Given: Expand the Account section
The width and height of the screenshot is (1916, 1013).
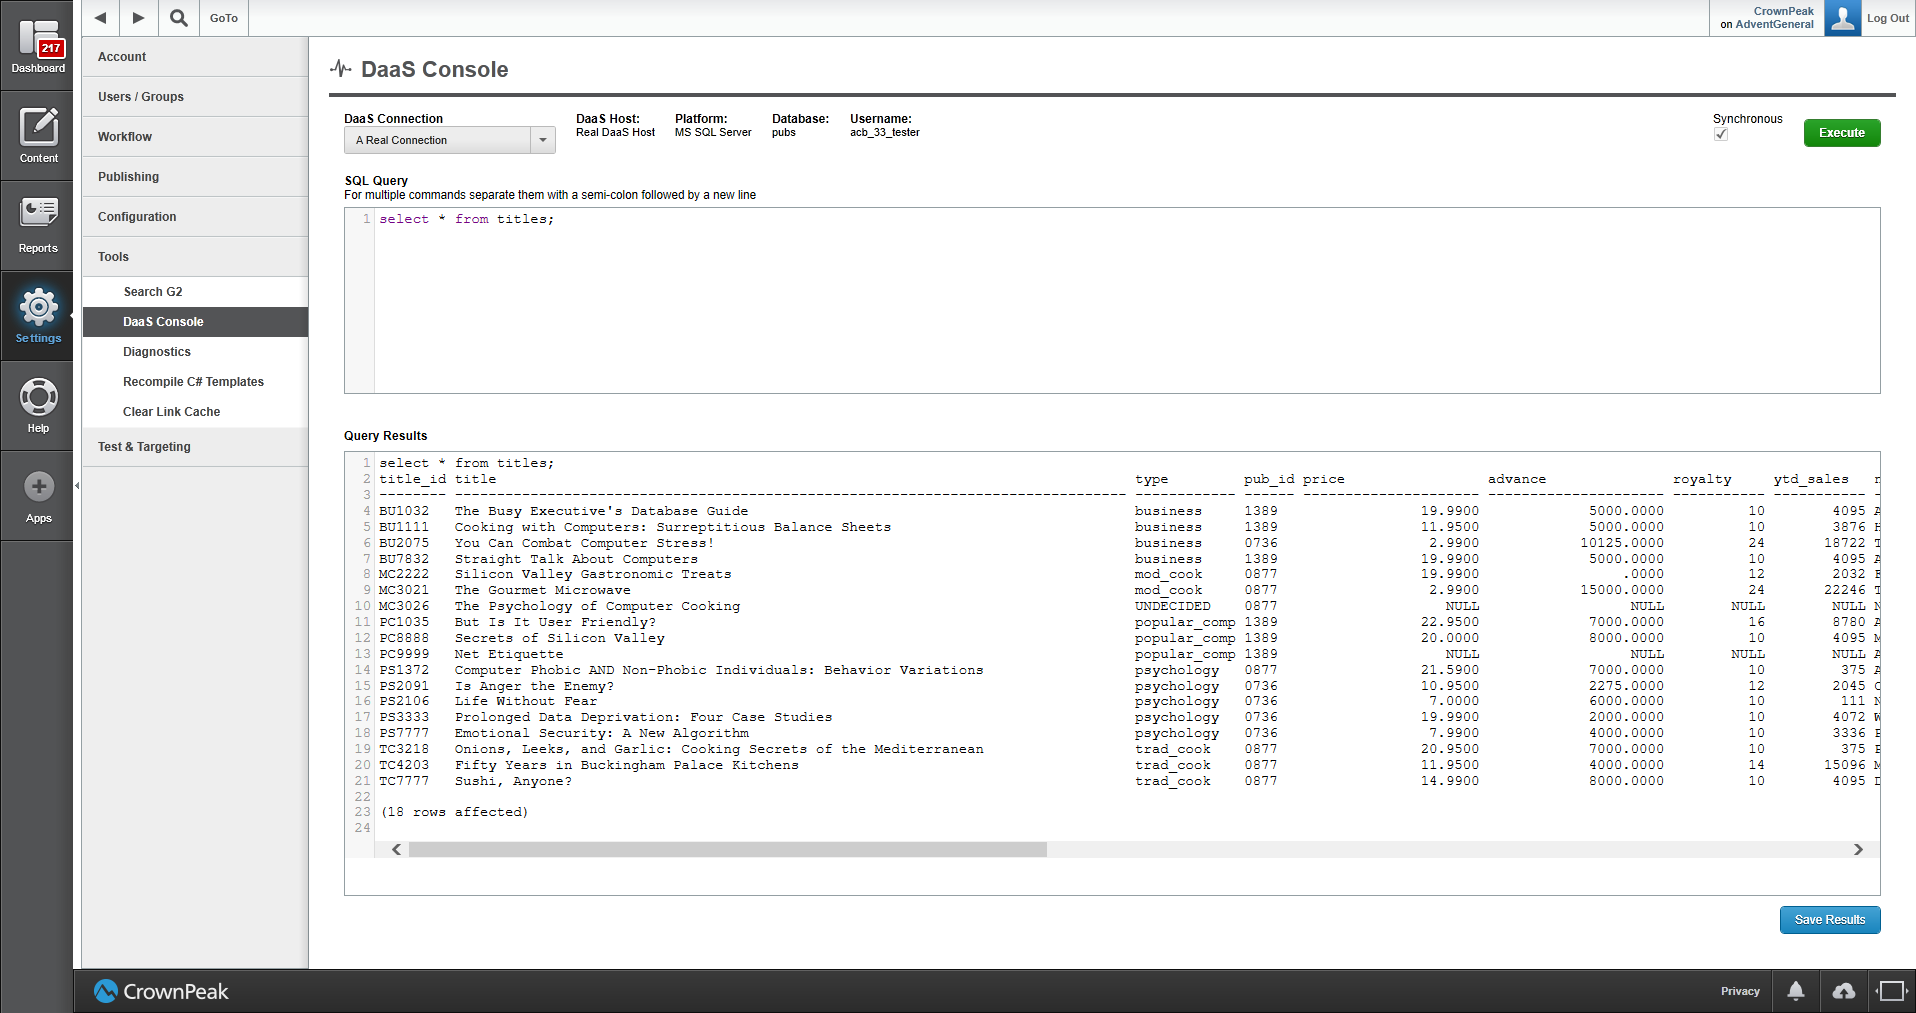Looking at the screenshot, I should coord(195,57).
